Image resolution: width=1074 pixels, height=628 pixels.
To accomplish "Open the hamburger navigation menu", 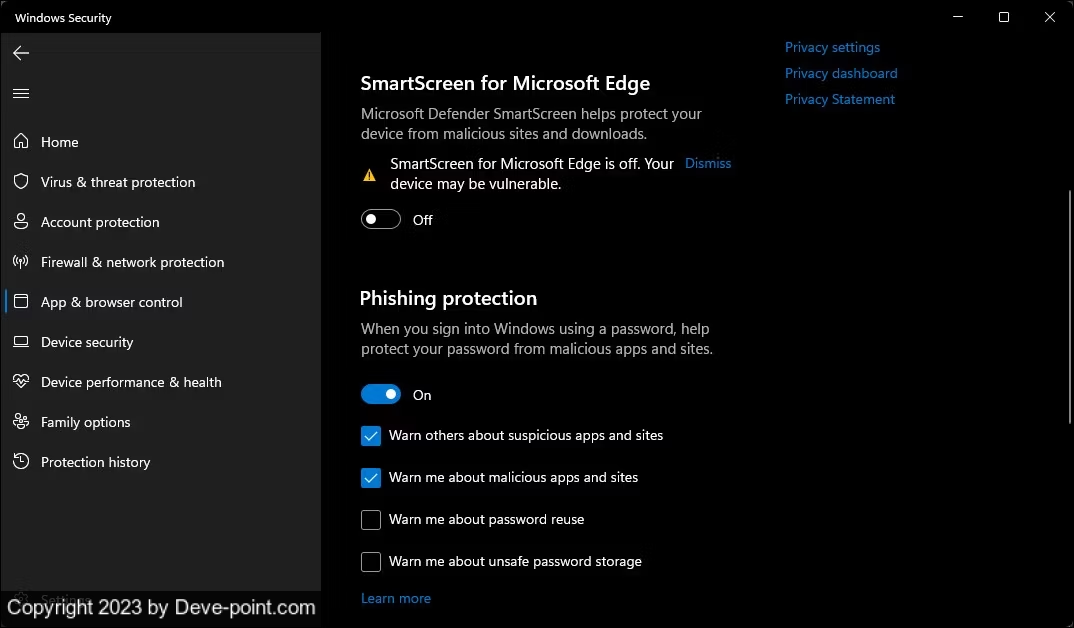I will click(21, 93).
